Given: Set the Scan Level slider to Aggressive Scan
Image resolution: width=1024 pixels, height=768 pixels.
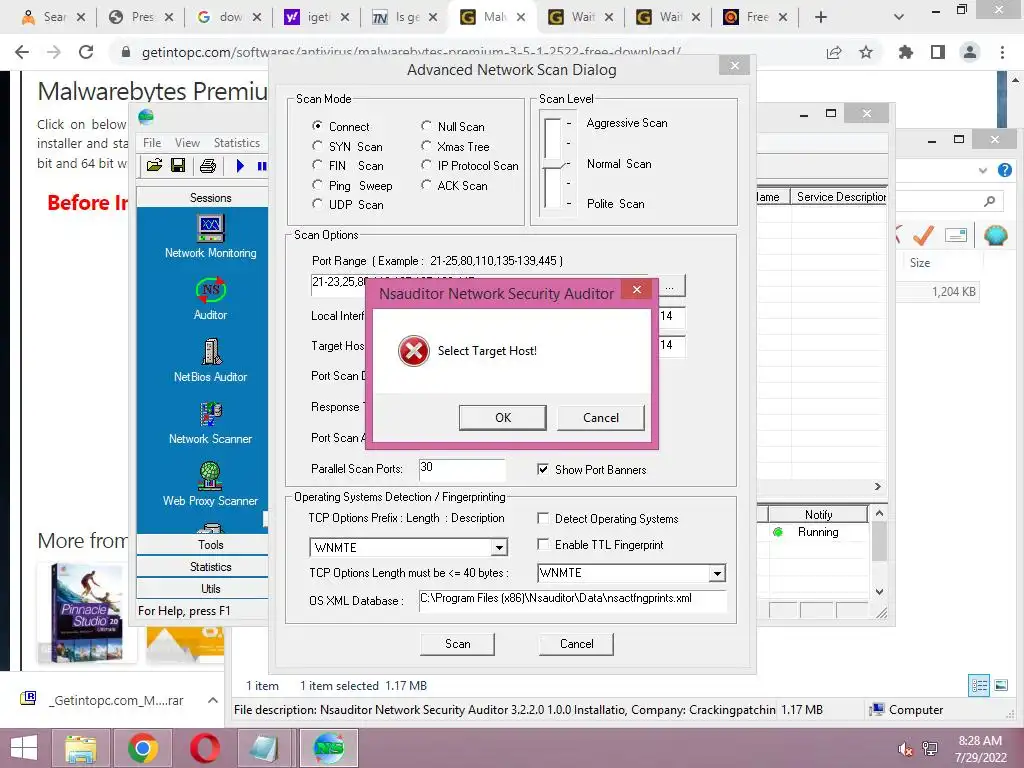Looking at the screenshot, I should pyautogui.click(x=568, y=123).
